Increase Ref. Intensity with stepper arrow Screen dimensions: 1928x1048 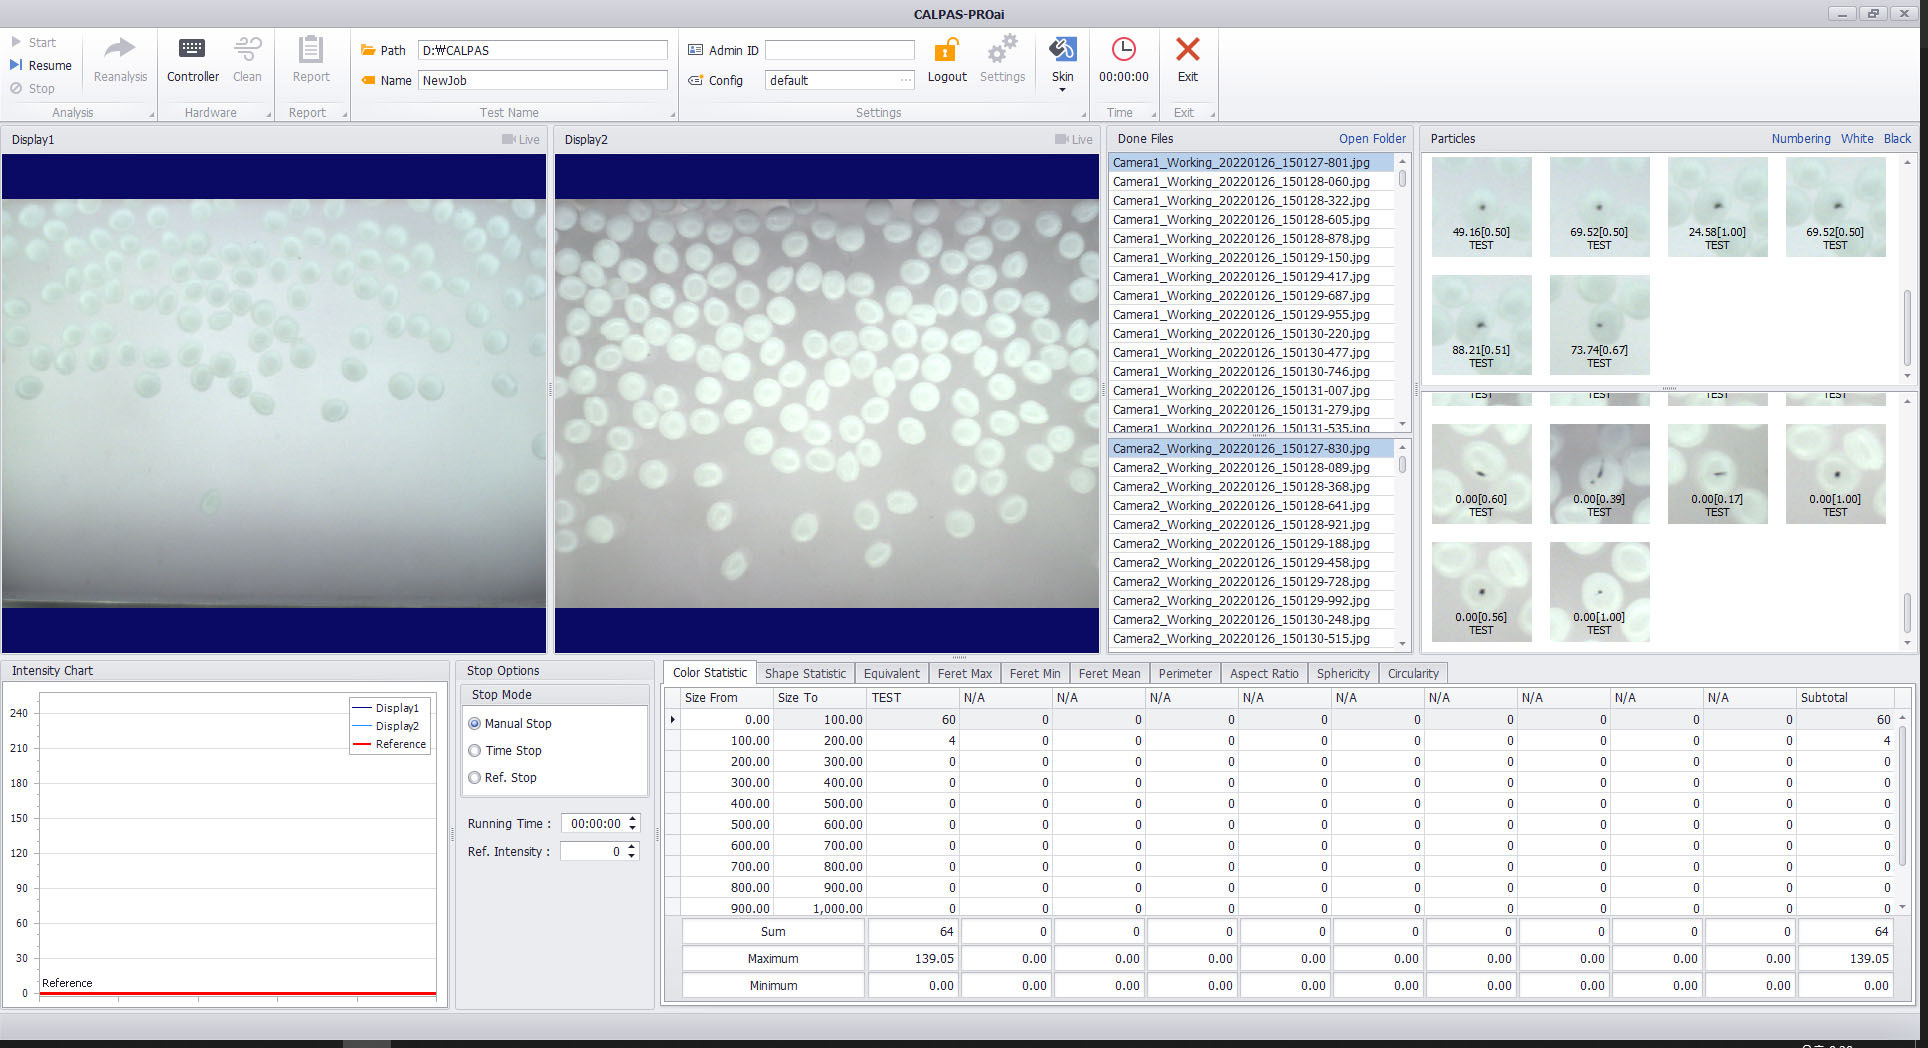pos(632,847)
